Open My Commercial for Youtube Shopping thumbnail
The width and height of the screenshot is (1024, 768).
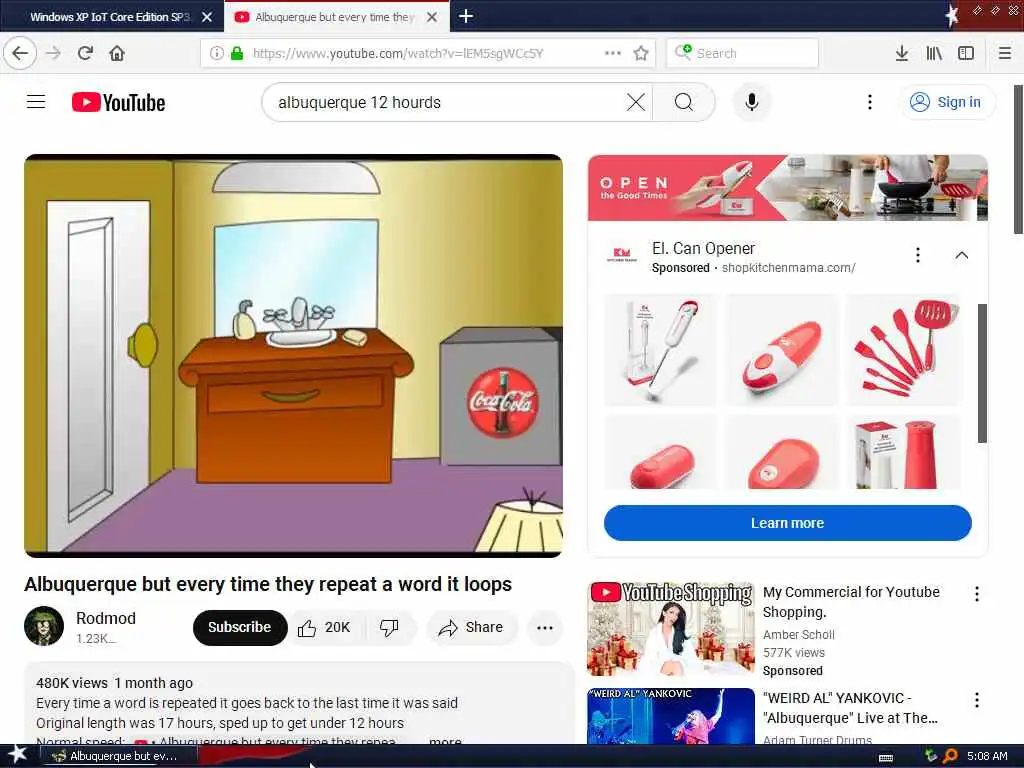coord(671,629)
